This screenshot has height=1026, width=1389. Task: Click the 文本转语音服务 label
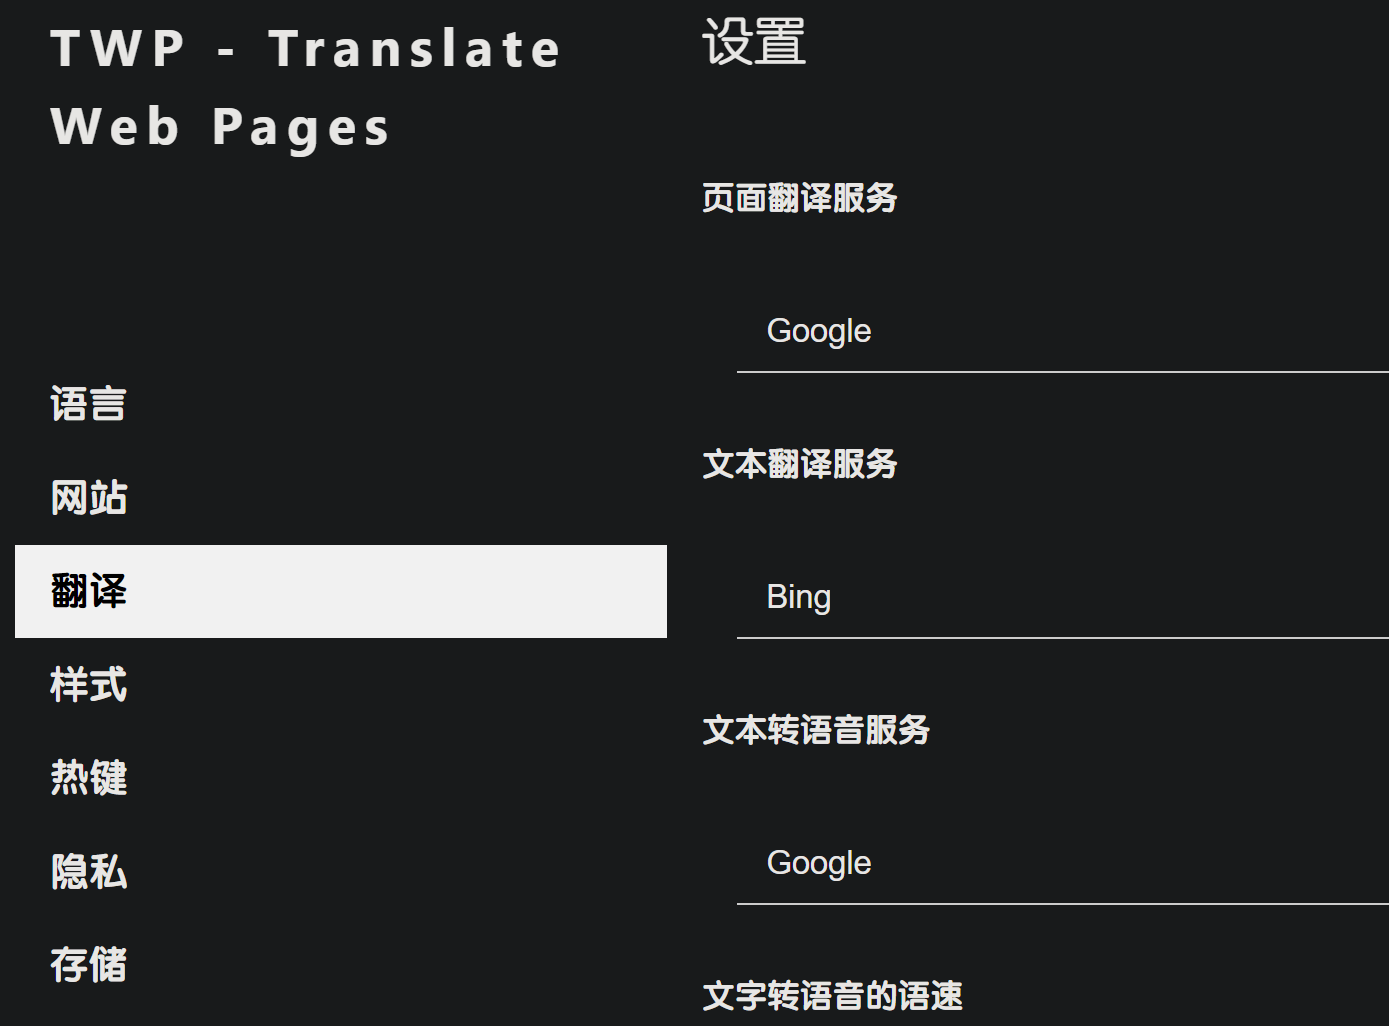click(815, 730)
